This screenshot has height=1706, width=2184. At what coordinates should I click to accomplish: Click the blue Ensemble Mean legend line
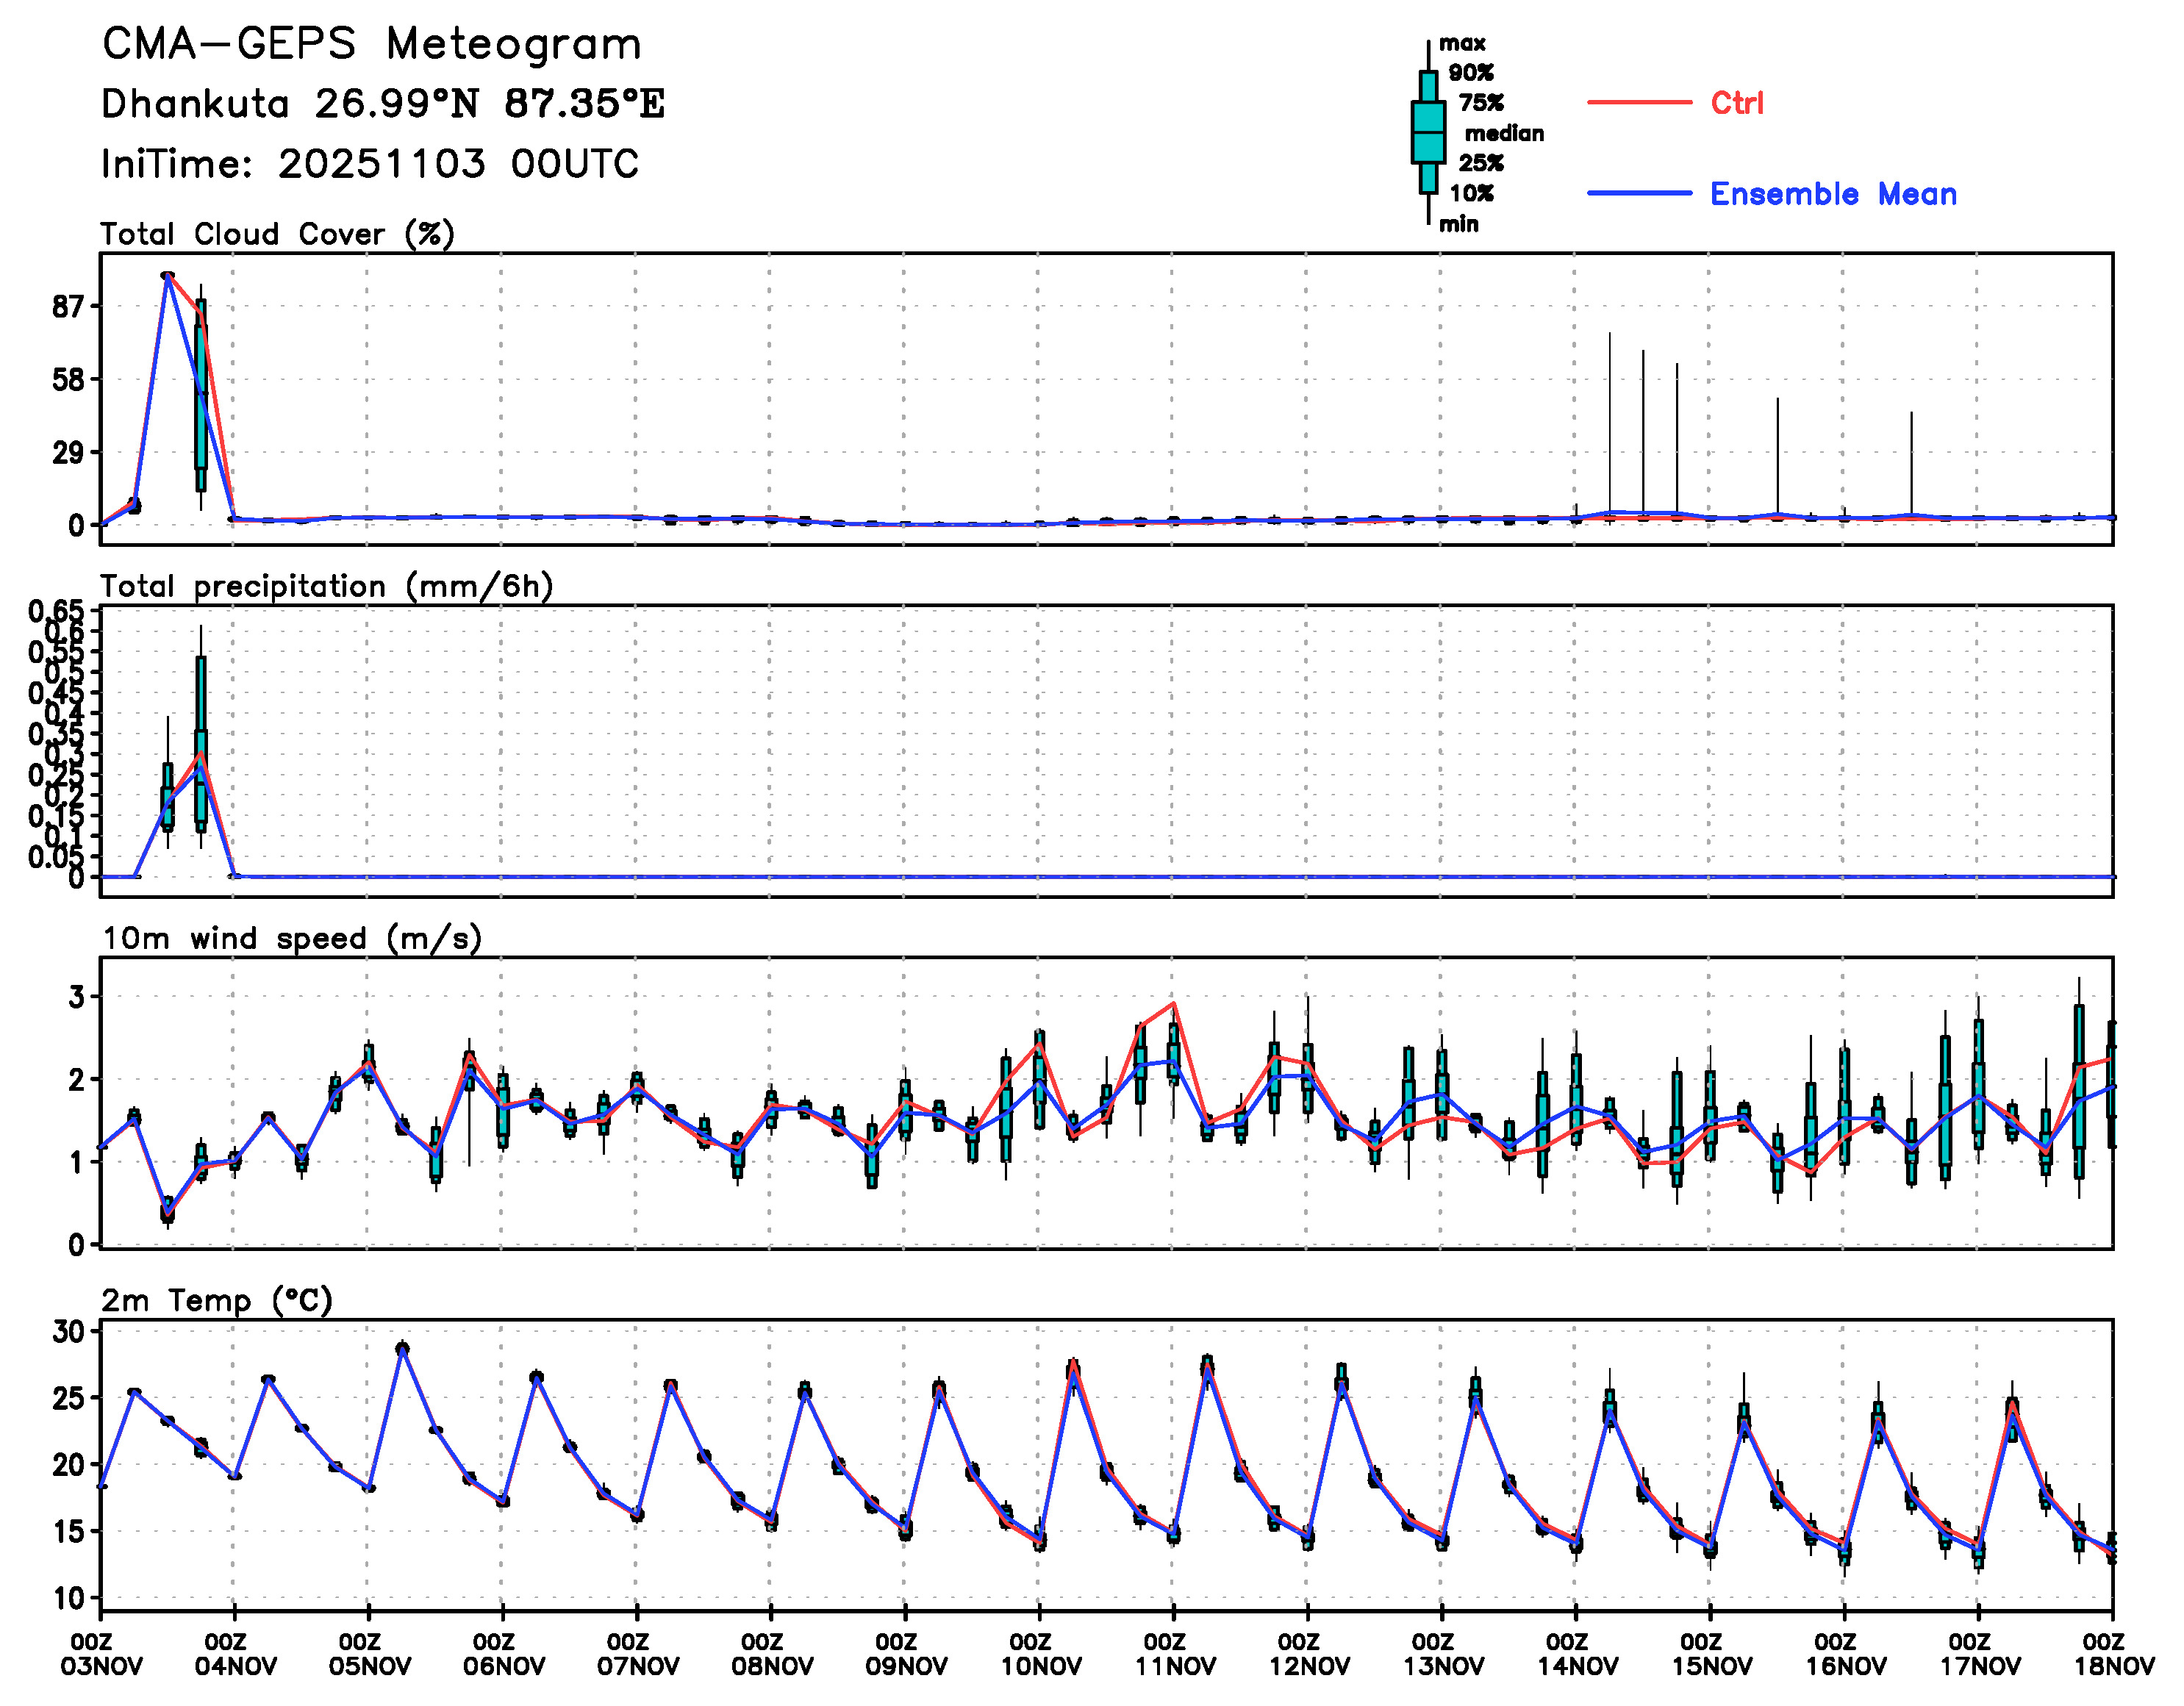[x=1639, y=193]
